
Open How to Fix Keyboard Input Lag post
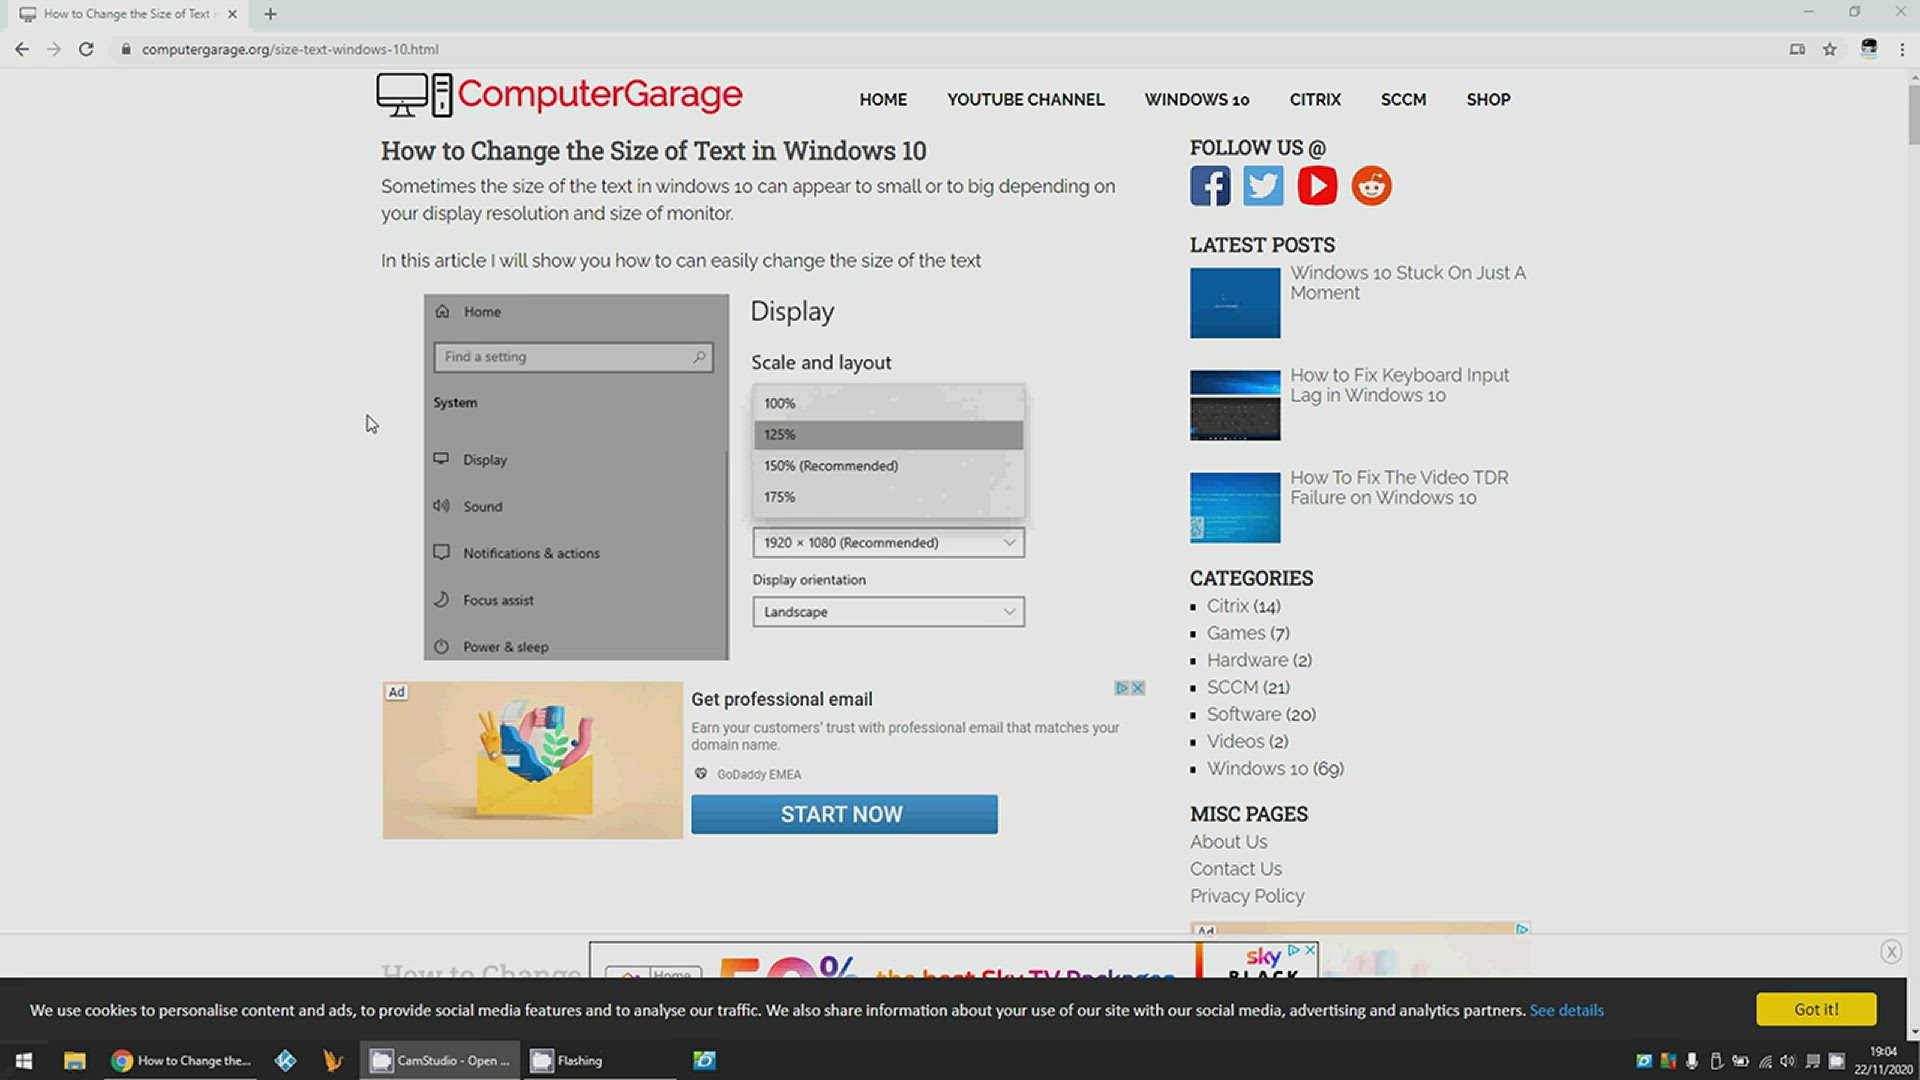pos(1399,385)
